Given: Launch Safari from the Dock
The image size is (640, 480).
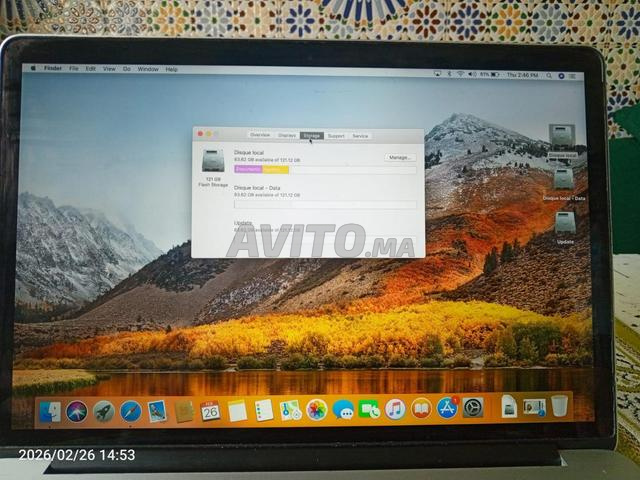Looking at the screenshot, I should 130,410.
